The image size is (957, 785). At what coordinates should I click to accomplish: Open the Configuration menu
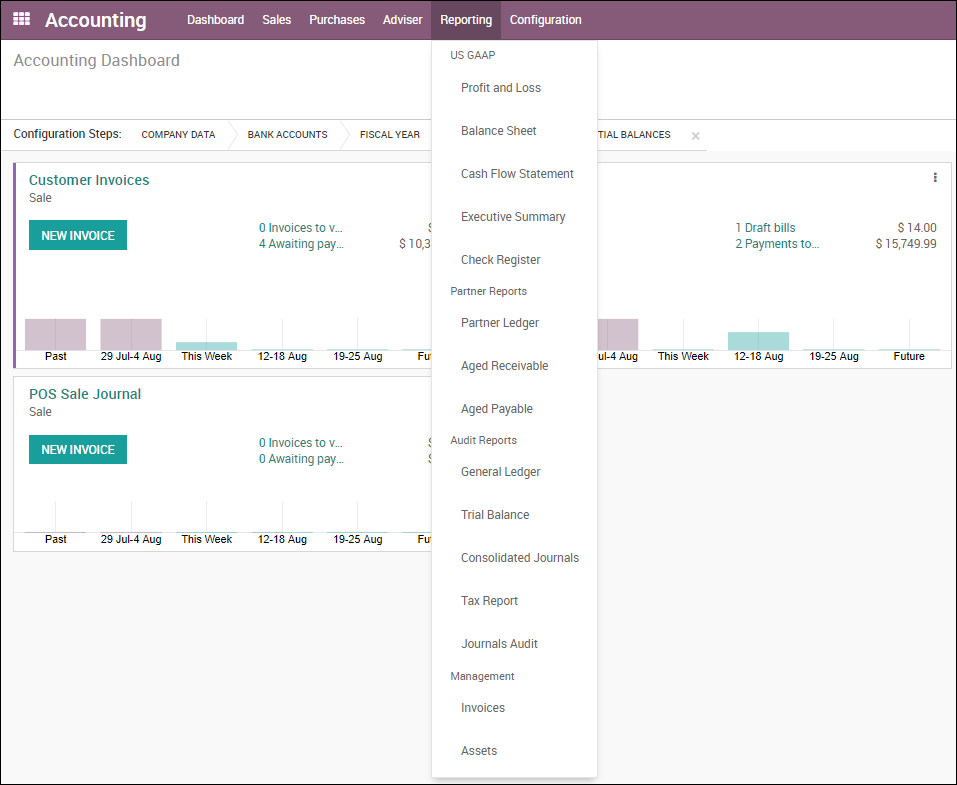(x=545, y=20)
